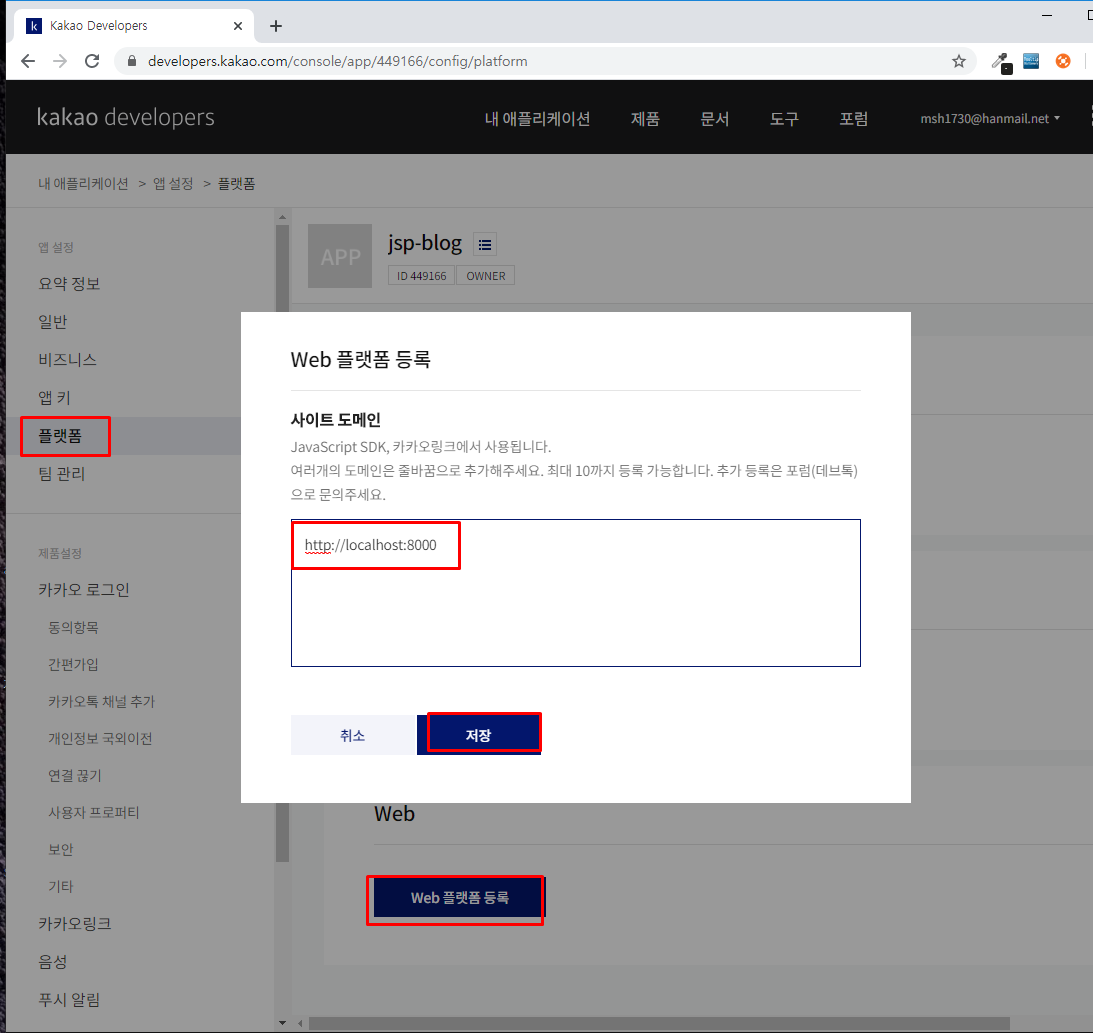
Task: Click the horizontal scrollbar at page bottom
Action: pos(659,1023)
